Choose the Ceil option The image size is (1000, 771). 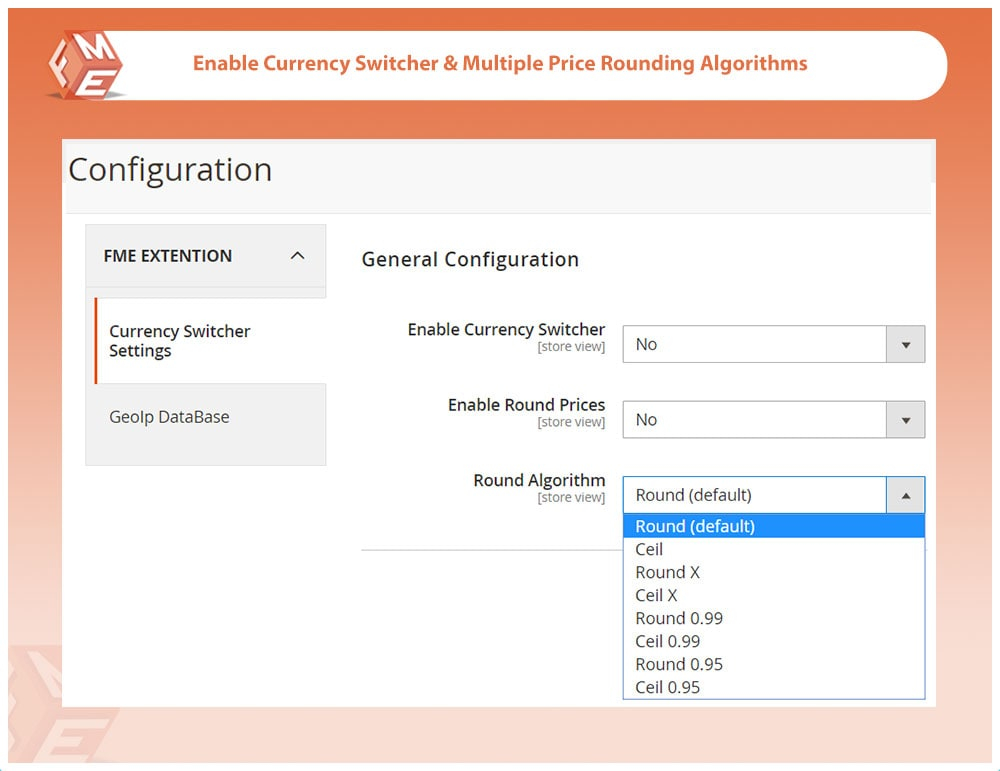[x=650, y=549]
